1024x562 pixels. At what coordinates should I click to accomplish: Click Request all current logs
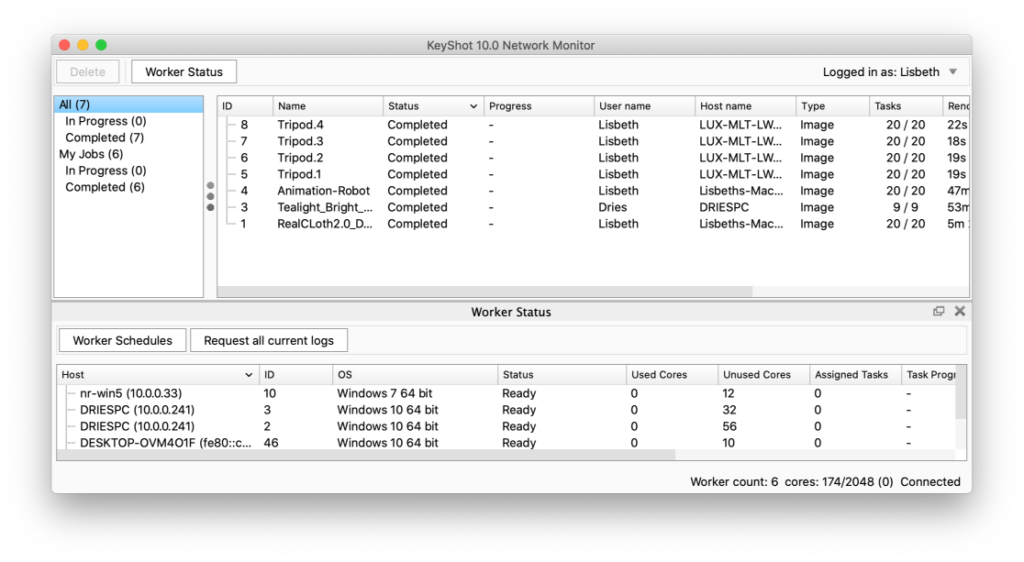pos(269,341)
